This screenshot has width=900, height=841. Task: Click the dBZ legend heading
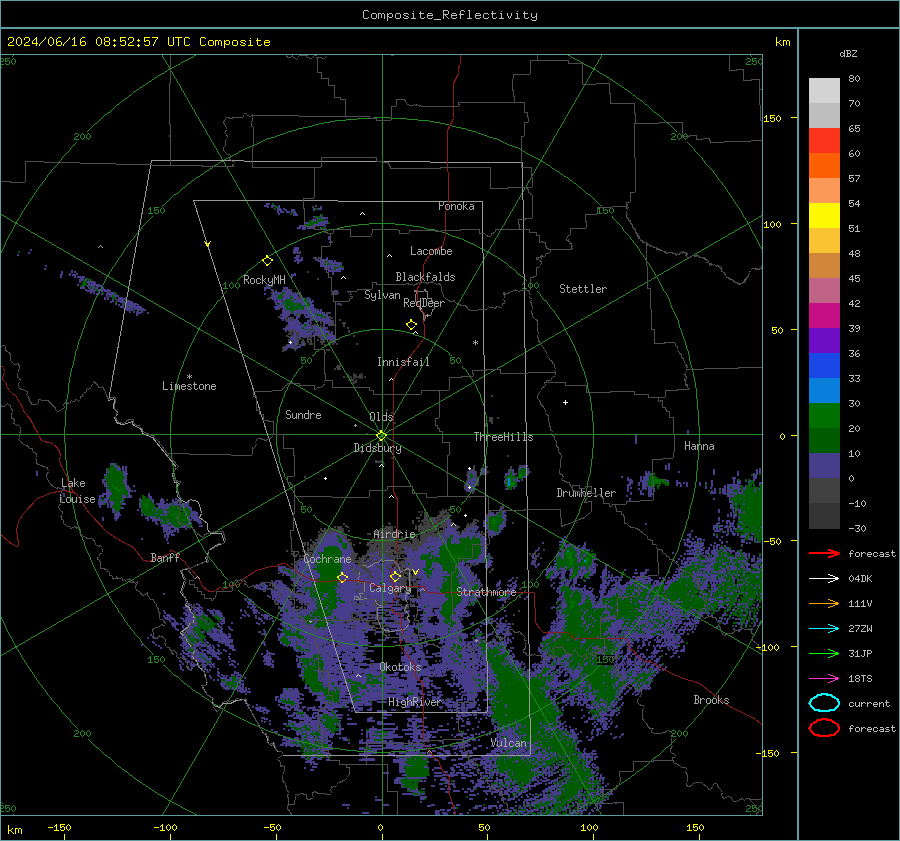click(848, 53)
